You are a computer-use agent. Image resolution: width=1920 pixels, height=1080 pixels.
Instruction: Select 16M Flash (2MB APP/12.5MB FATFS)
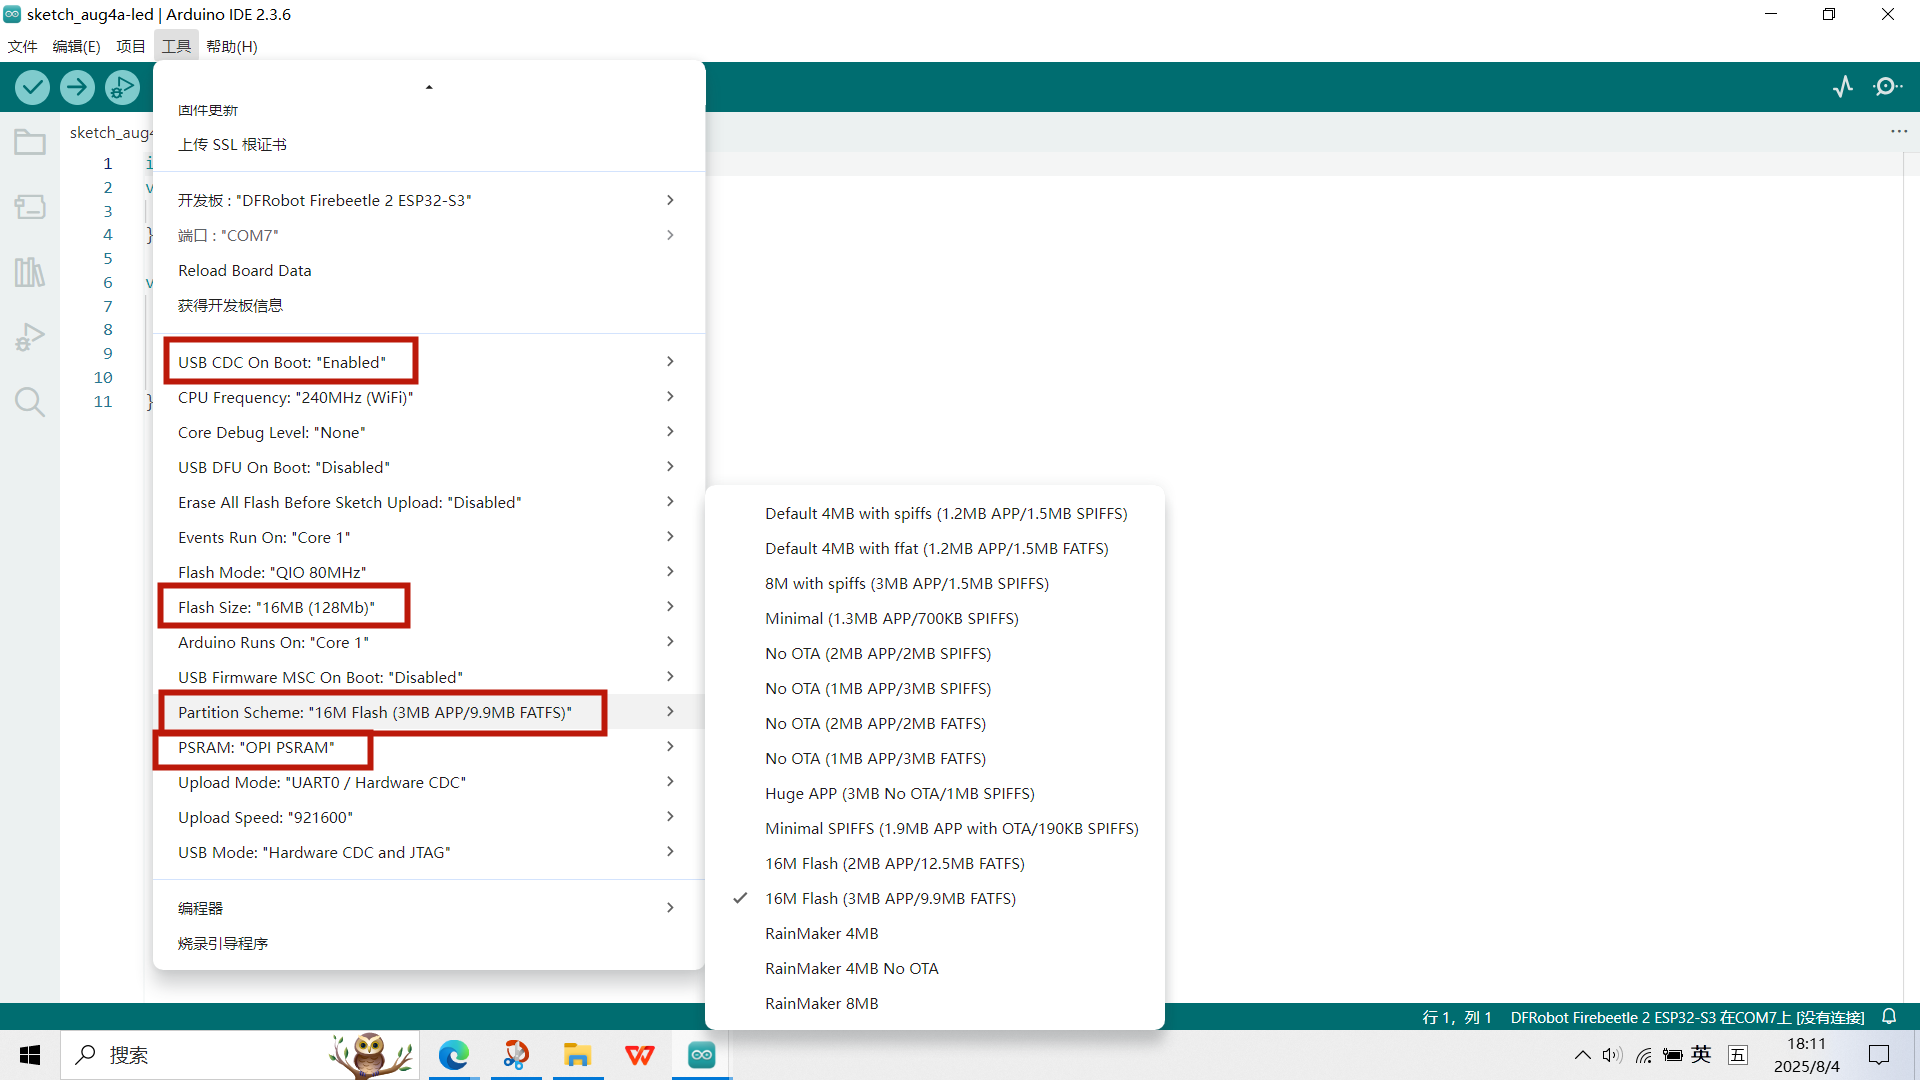pyautogui.click(x=934, y=863)
